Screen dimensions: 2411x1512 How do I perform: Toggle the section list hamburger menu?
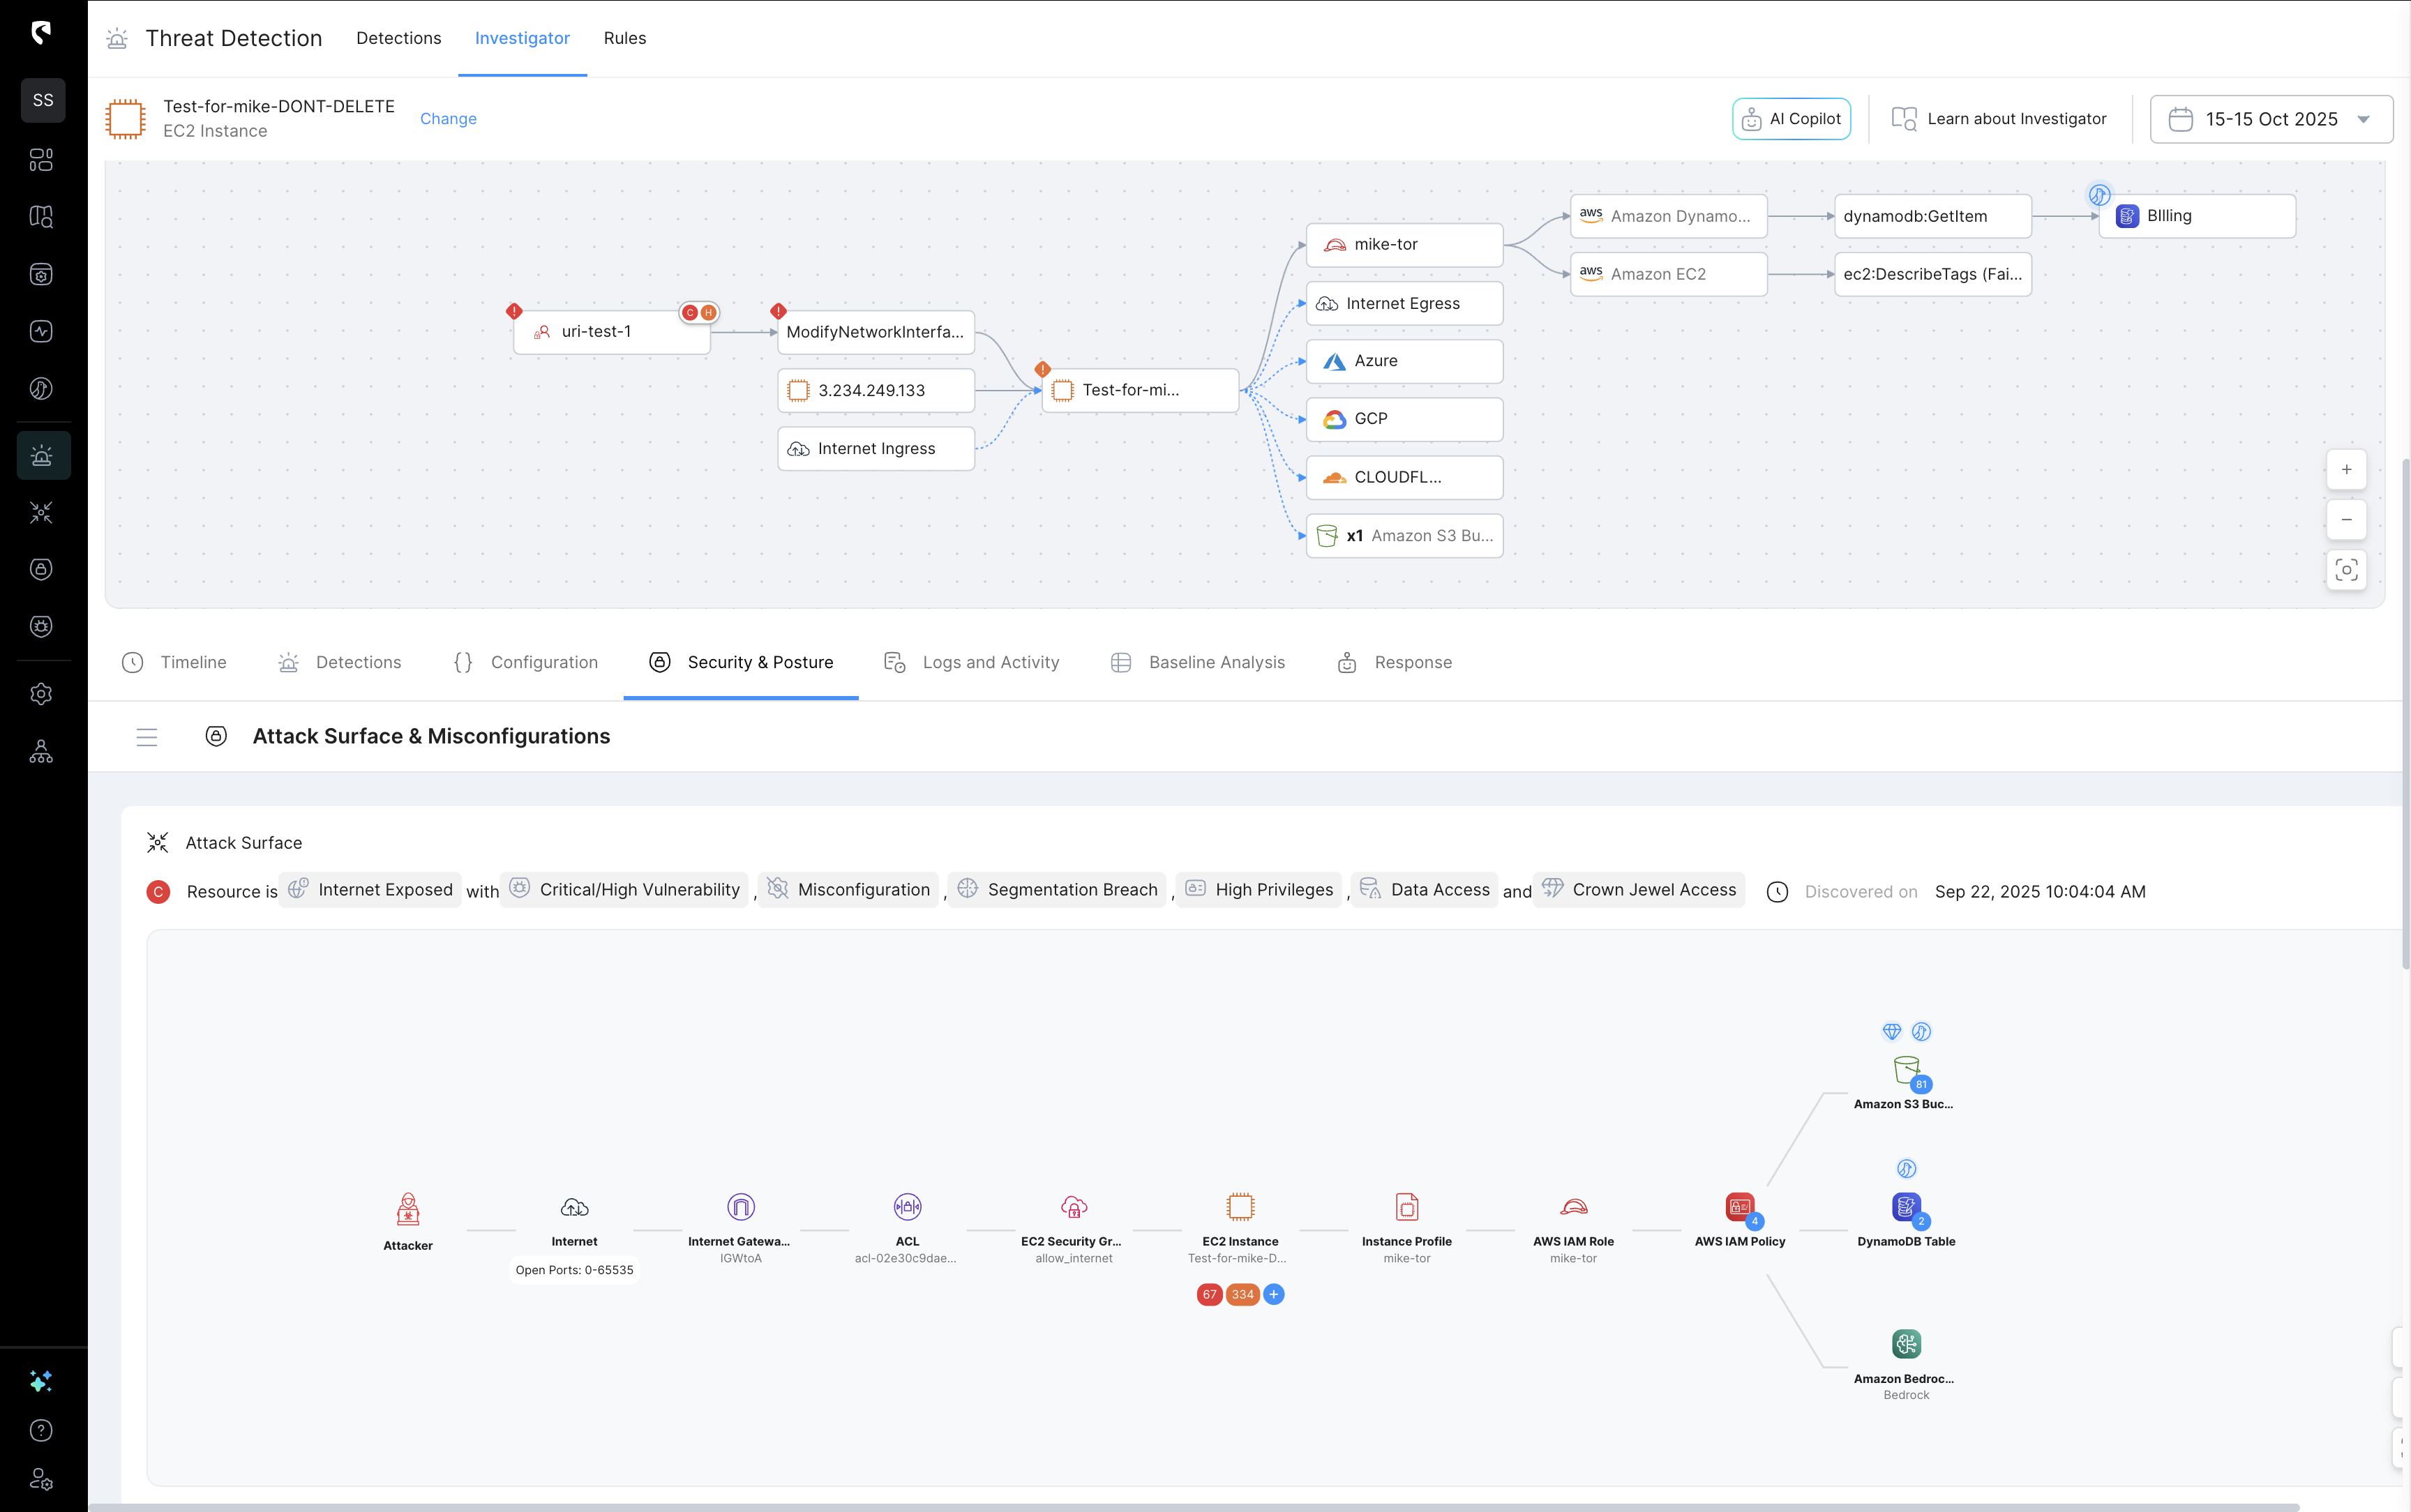(147, 737)
